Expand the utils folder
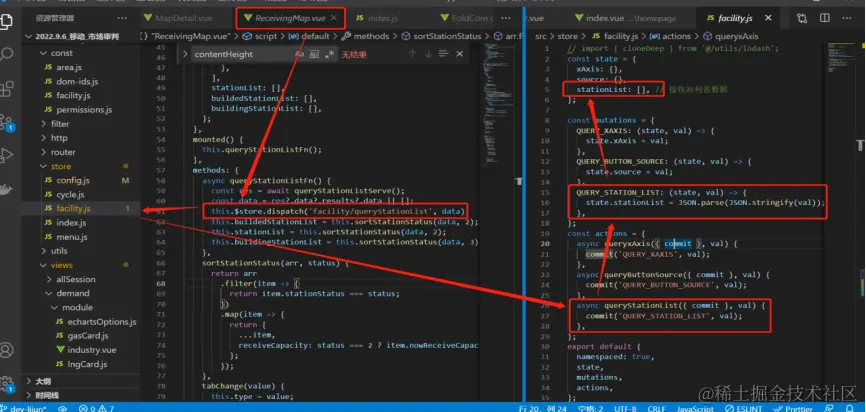Image resolution: width=866 pixels, height=412 pixels. point(59,251)
